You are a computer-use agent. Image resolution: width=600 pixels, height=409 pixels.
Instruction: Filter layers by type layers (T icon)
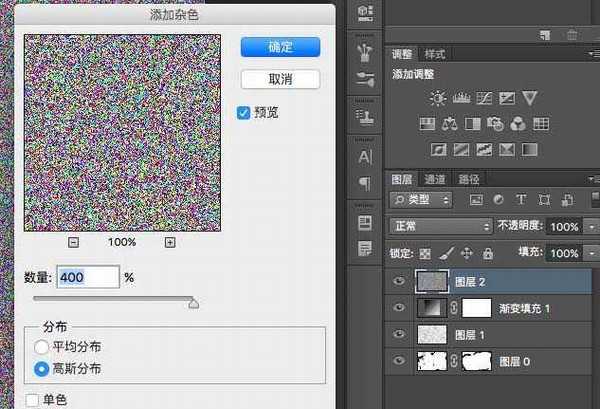point(520,200)
